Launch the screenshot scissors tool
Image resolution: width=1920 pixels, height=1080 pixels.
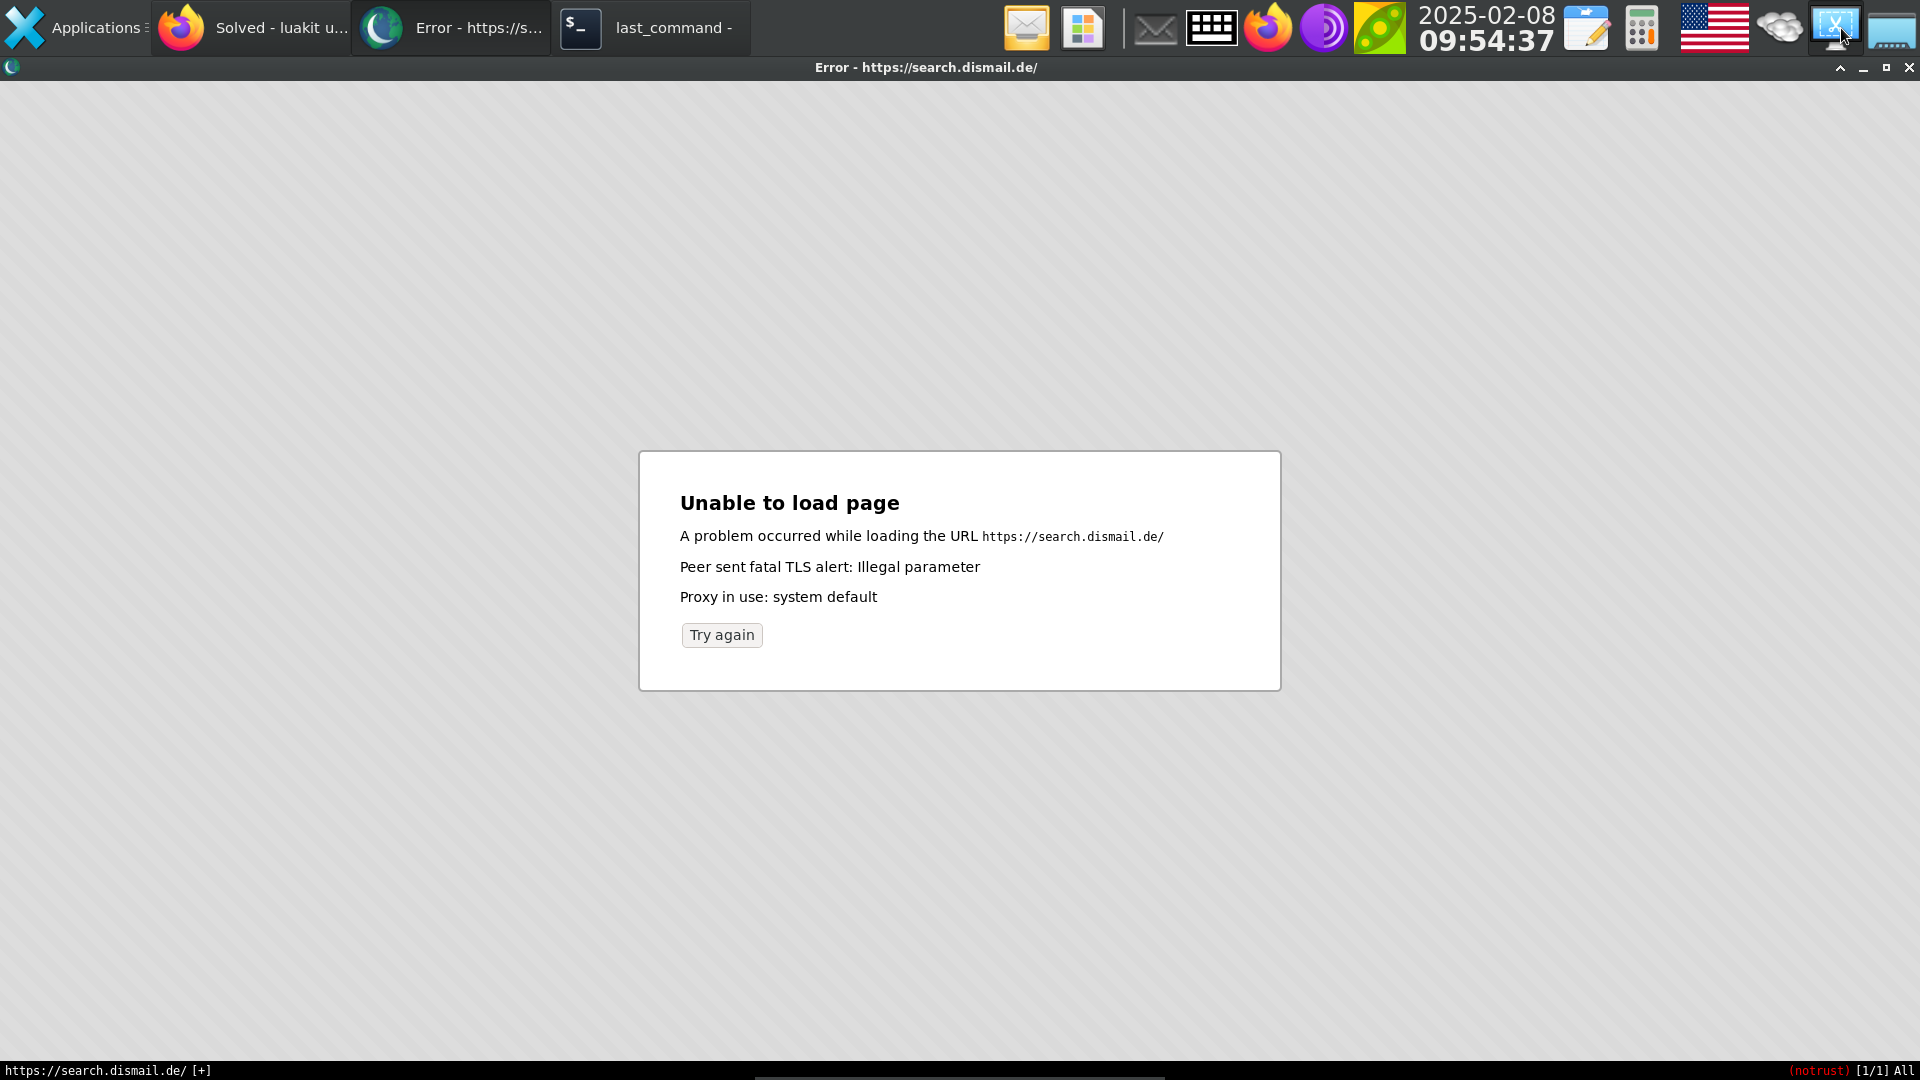(1835, 28)
